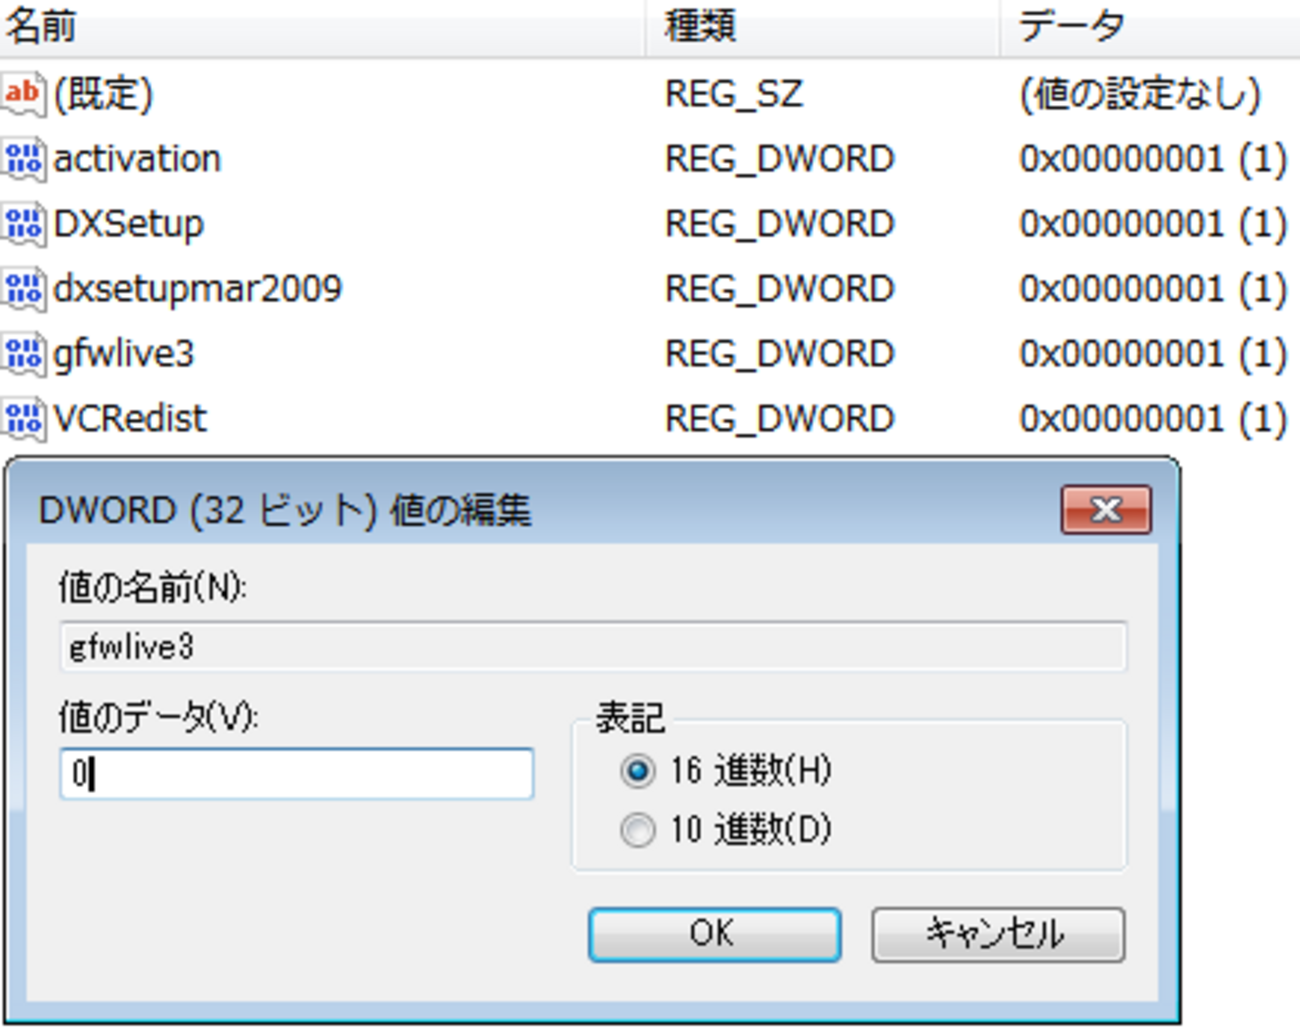Select the VCRedist registry value
The width and height of the screenshot is (1300, 1034).
[x=130, y=419]
